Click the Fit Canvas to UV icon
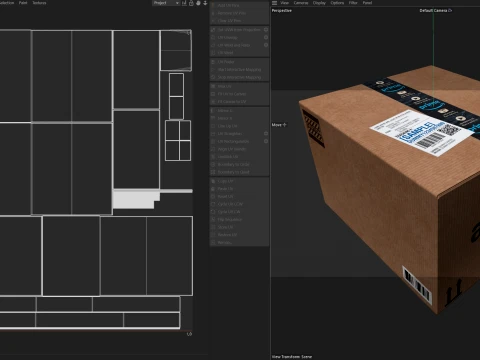Screen dimensions: 480x360 point(213,102)
